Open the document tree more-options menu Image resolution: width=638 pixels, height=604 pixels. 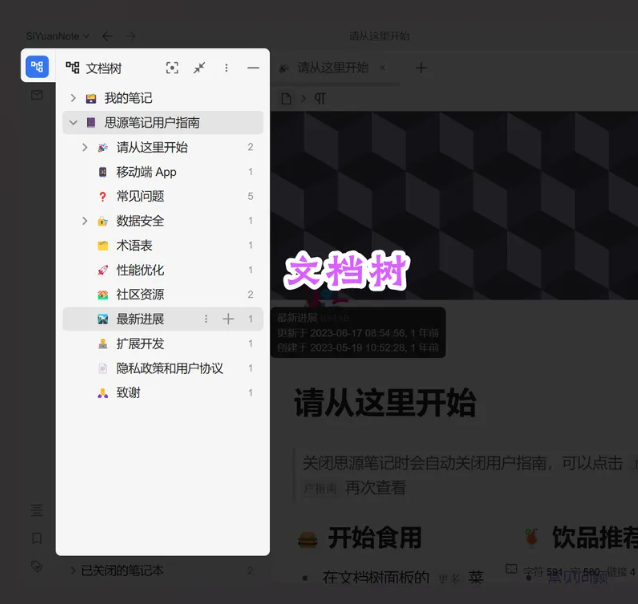click(226, 68)
